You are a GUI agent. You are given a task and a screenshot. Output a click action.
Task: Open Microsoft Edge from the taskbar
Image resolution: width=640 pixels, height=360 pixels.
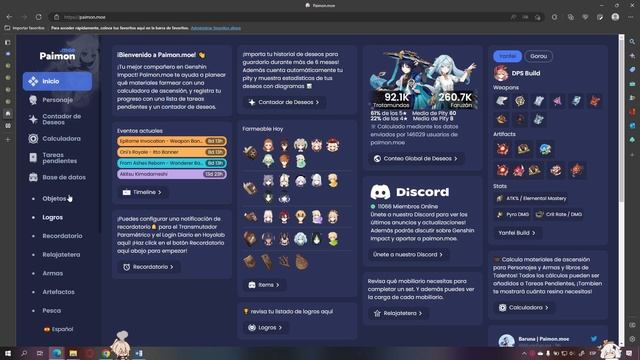[56, 353]
